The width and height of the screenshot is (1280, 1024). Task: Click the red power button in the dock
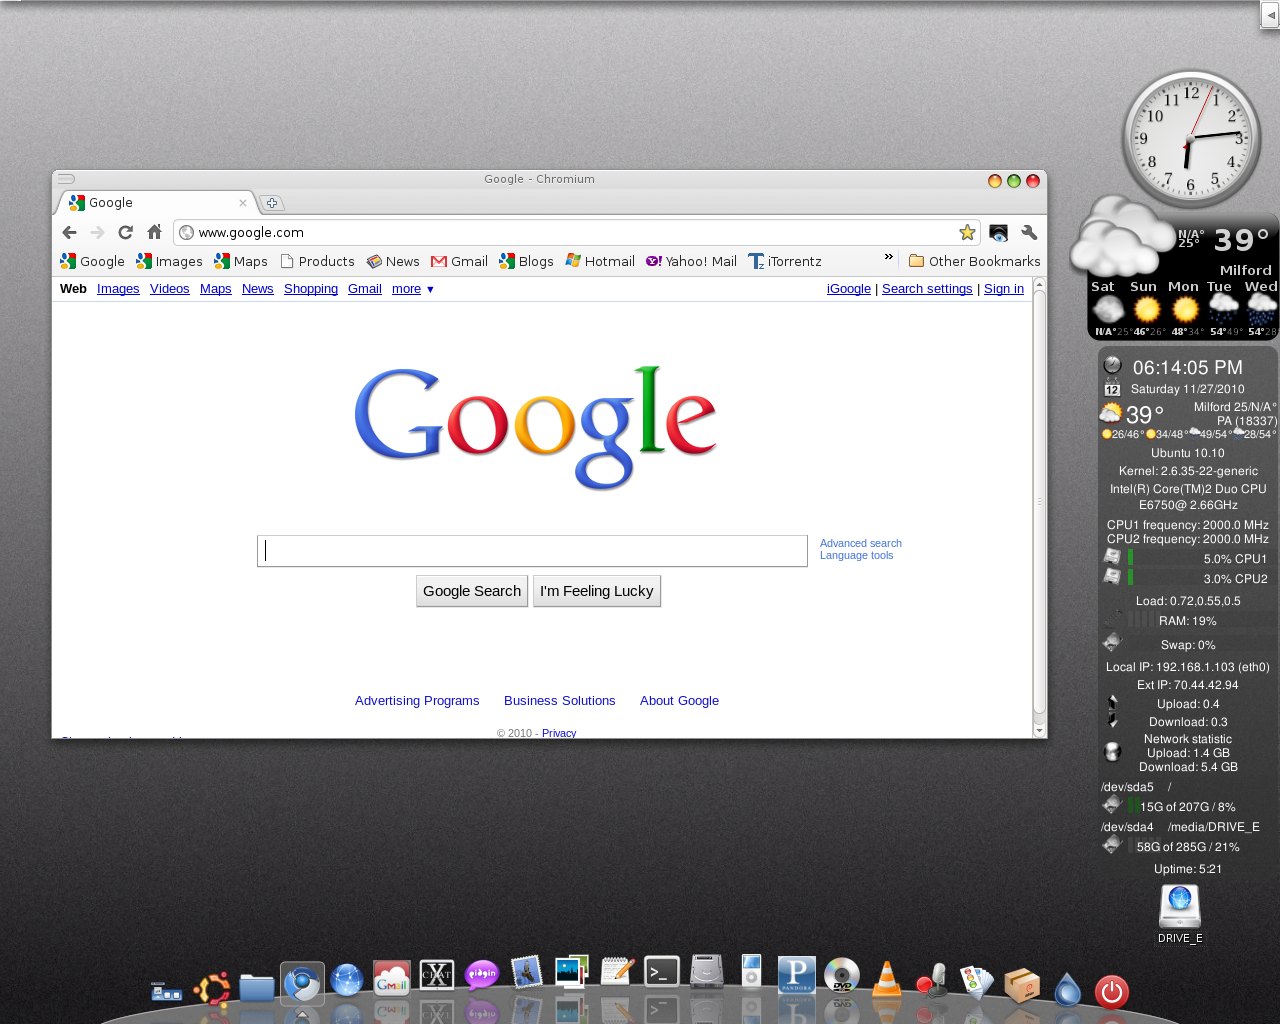(1112, 992)
